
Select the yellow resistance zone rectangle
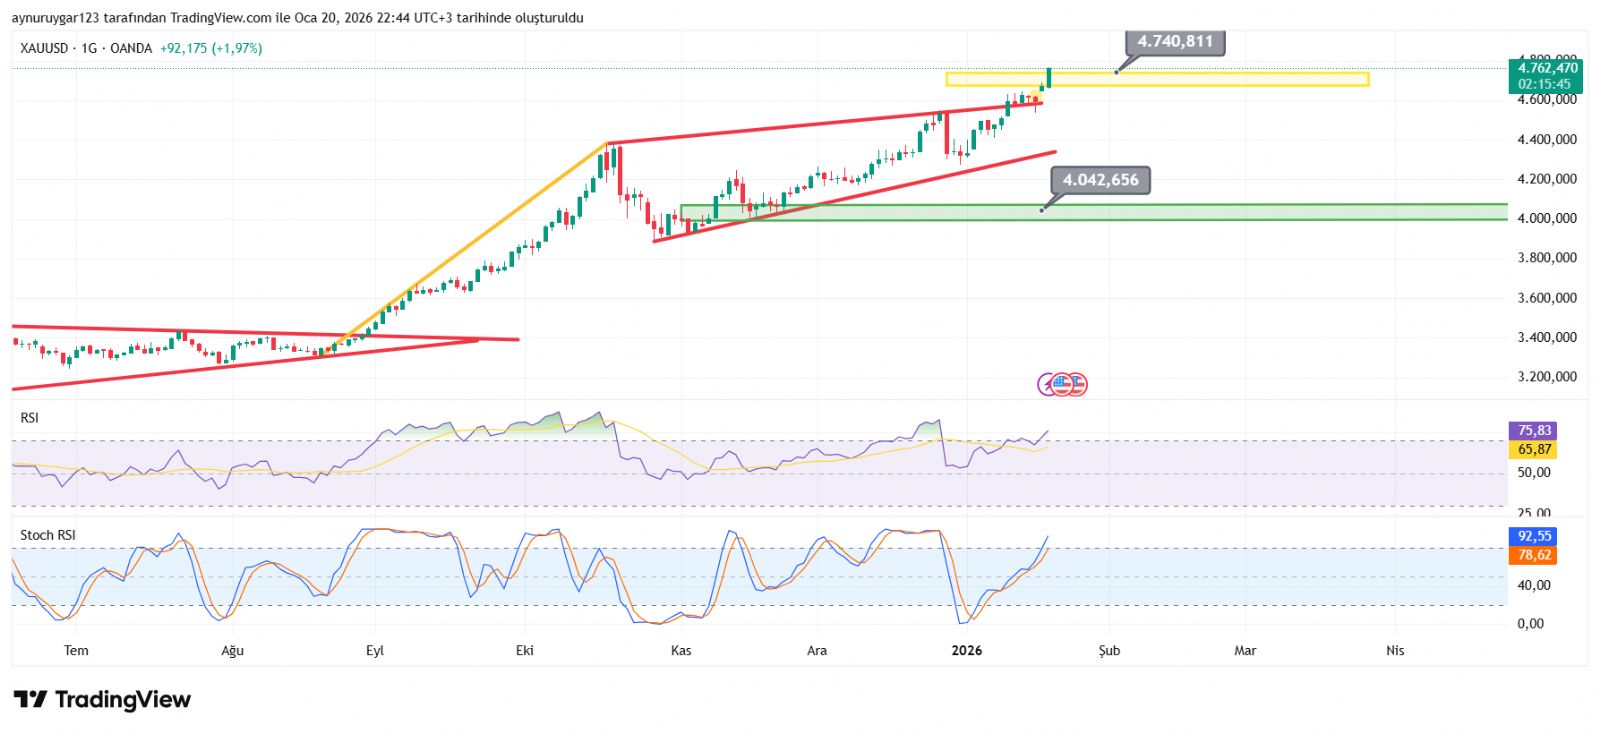1200,79
